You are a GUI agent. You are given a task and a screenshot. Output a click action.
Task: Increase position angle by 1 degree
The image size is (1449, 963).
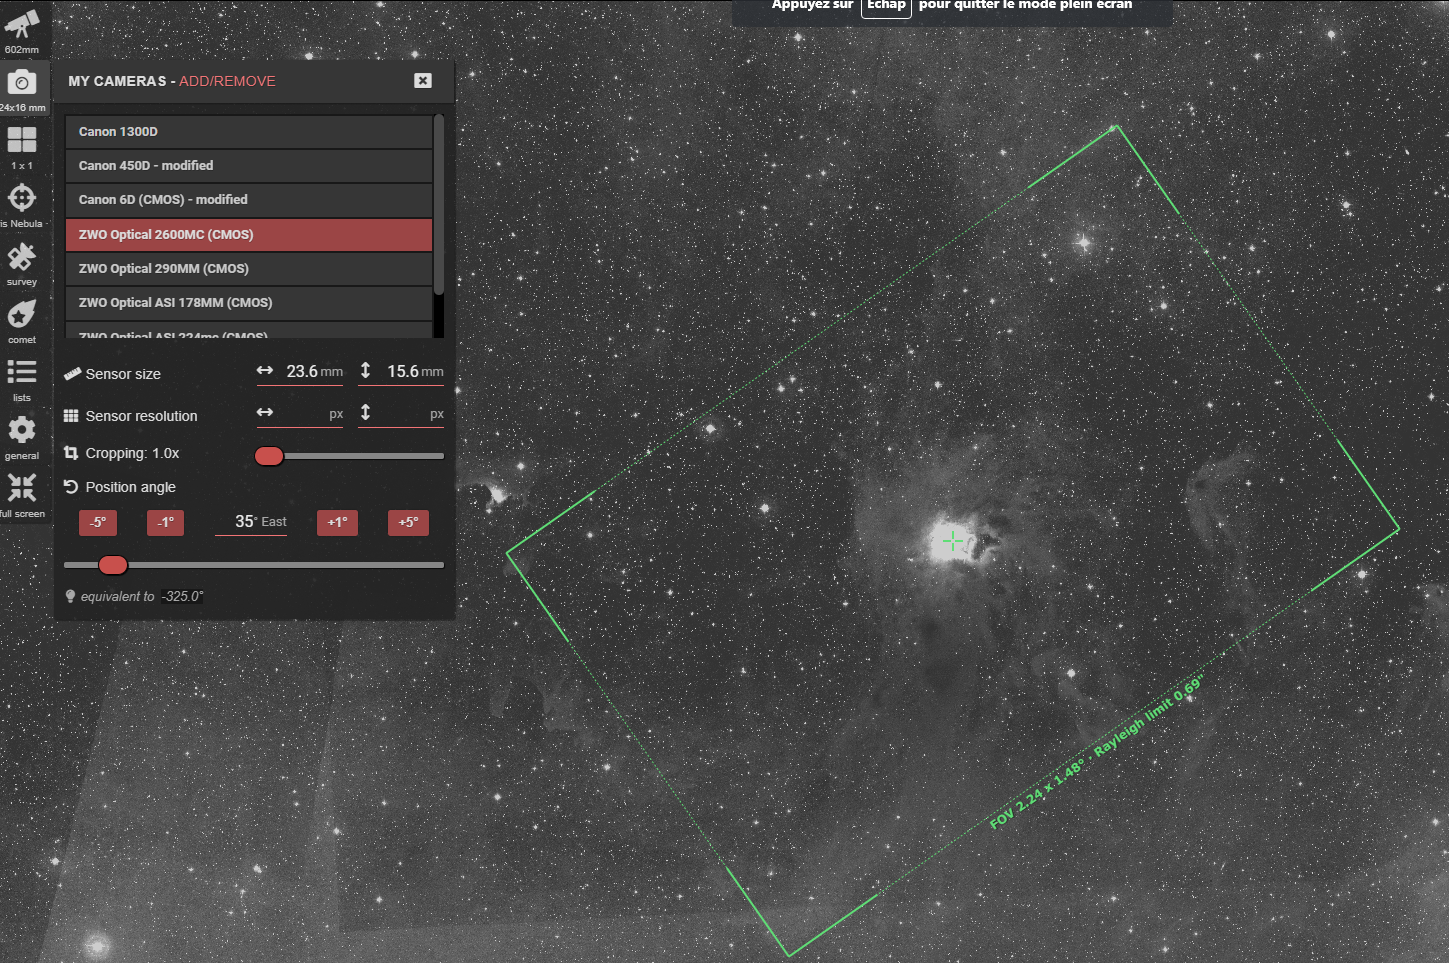click(337, 522)
